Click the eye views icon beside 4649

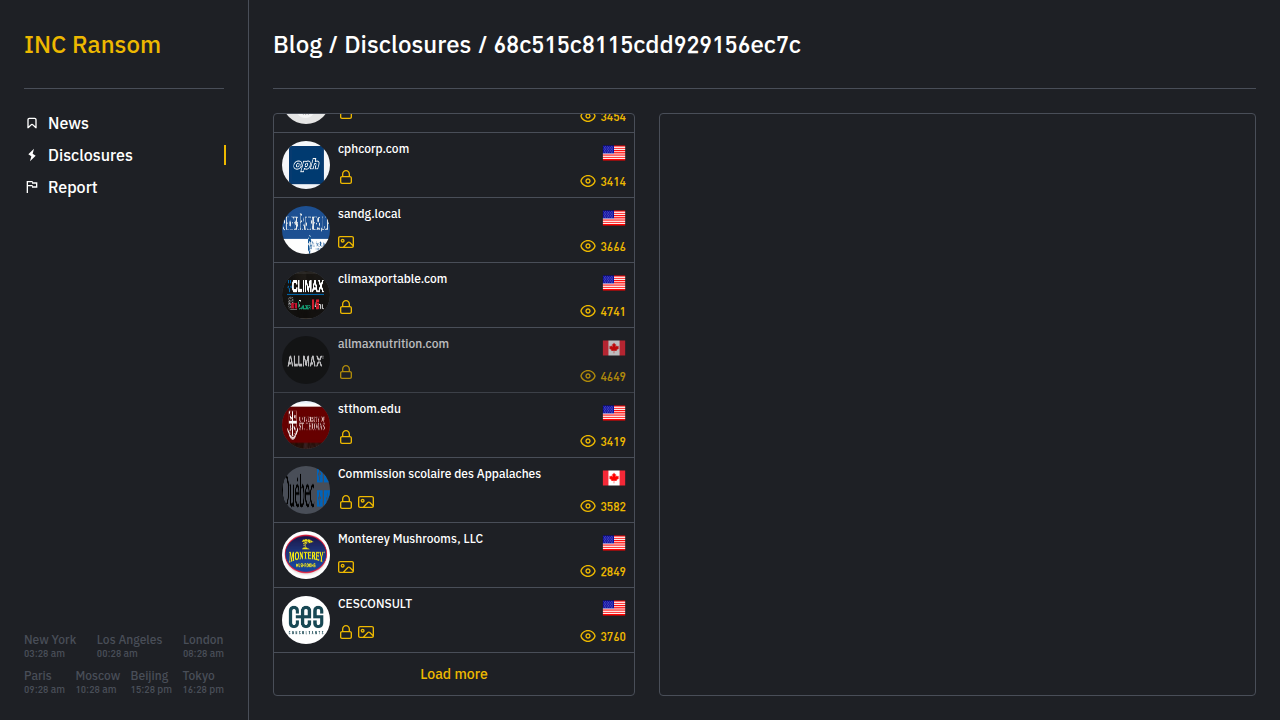click(588, 376)
